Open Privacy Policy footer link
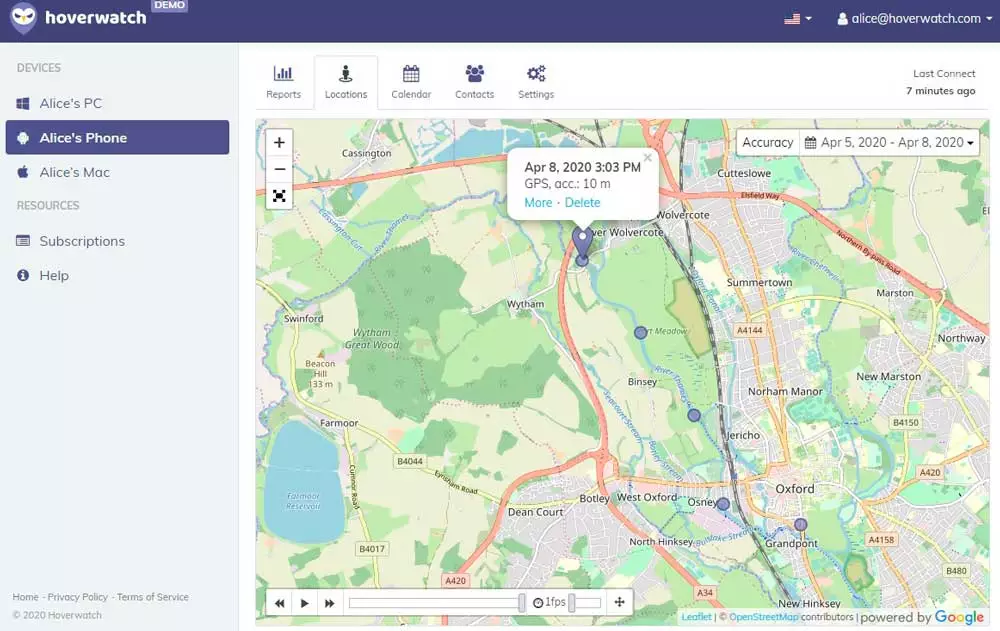The image size is (1000, 631). (78, 597)
